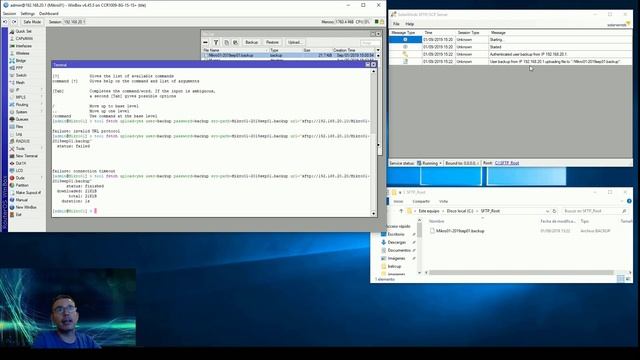Open the WinBox Settings menu

click(x=28, y=13)
